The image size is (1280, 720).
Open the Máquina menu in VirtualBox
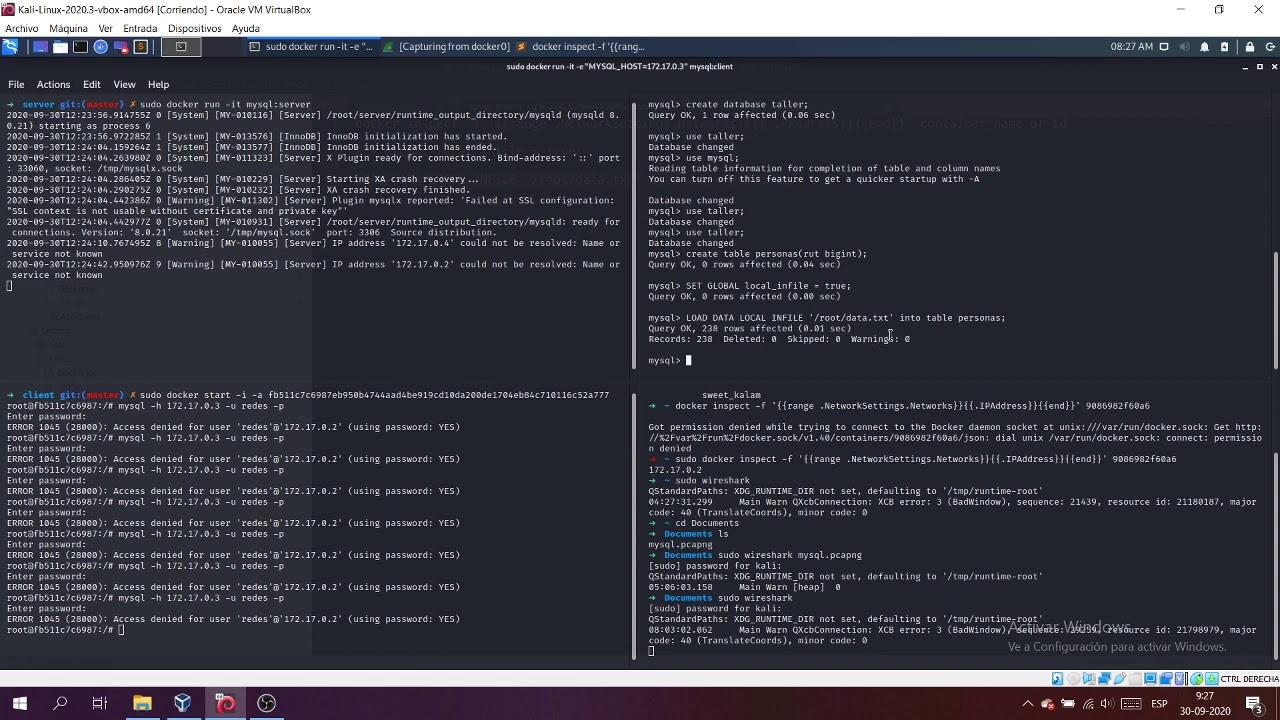coord(68,28)
